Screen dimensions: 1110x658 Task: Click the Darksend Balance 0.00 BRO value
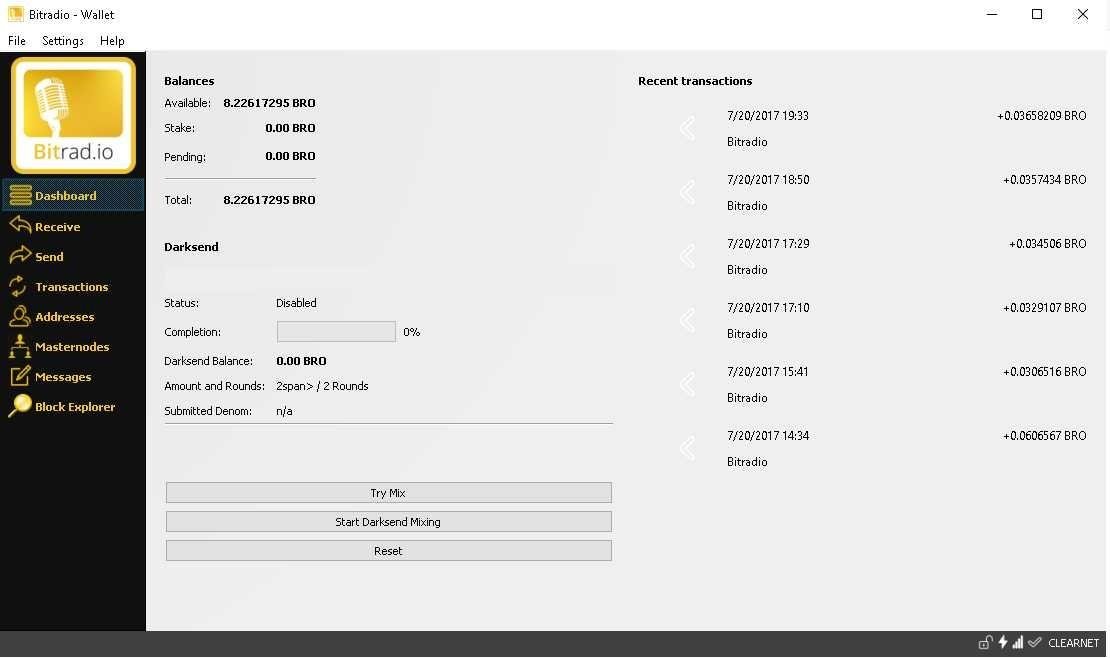[x=301, y=361]
